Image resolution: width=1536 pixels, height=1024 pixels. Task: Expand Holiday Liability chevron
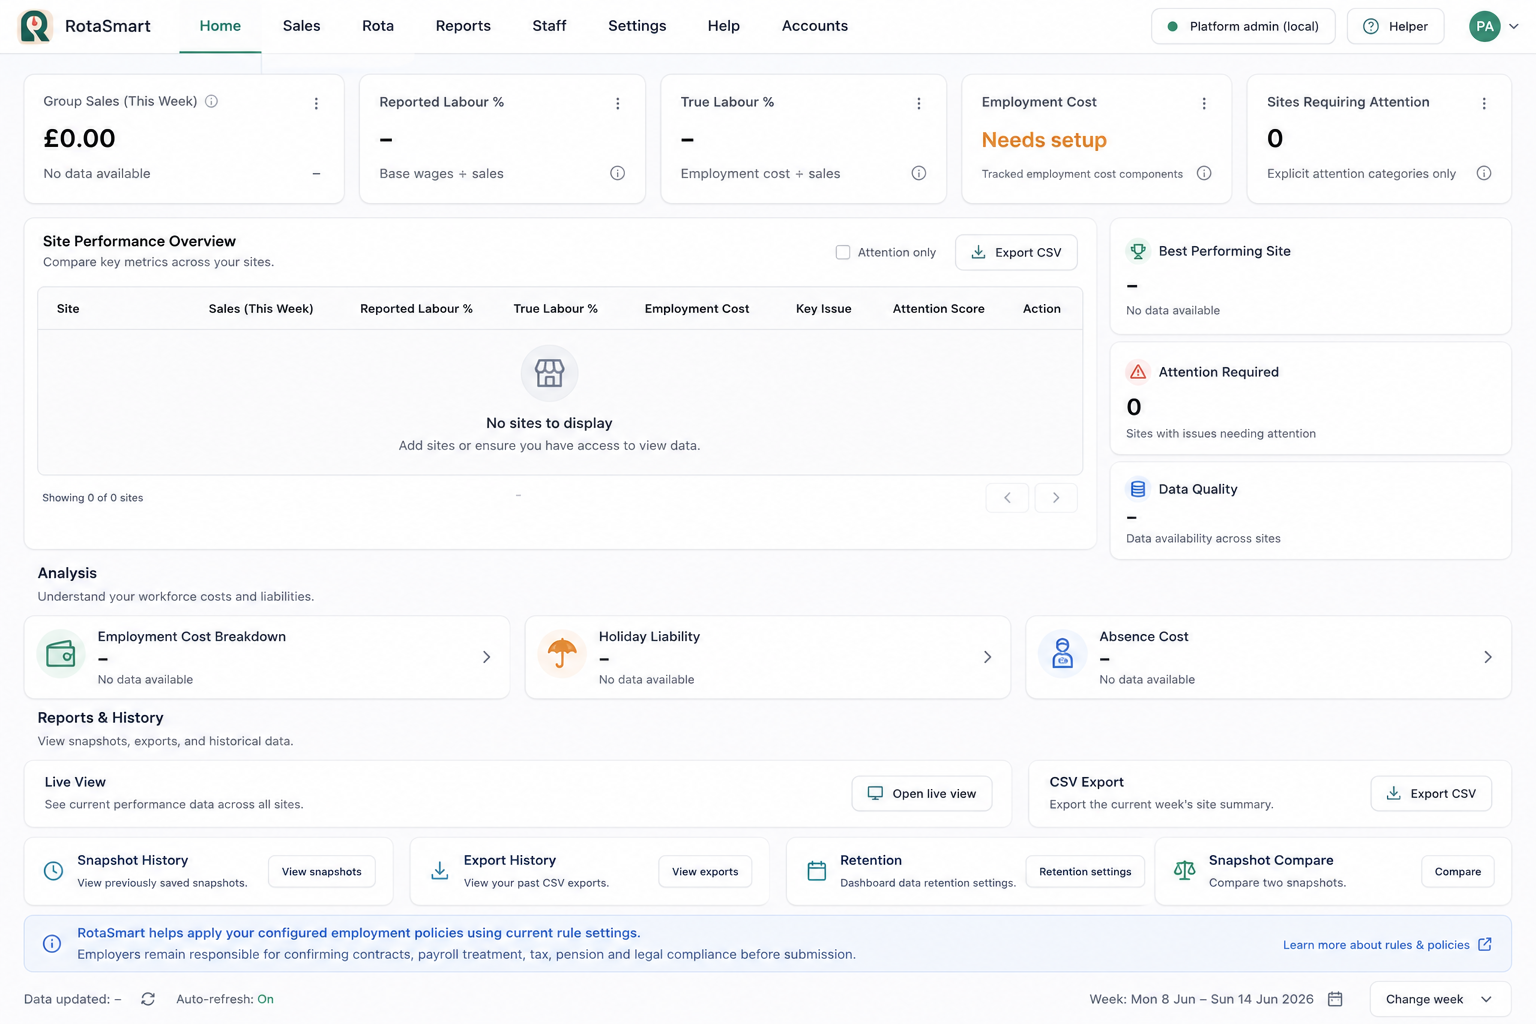[987, 657]
